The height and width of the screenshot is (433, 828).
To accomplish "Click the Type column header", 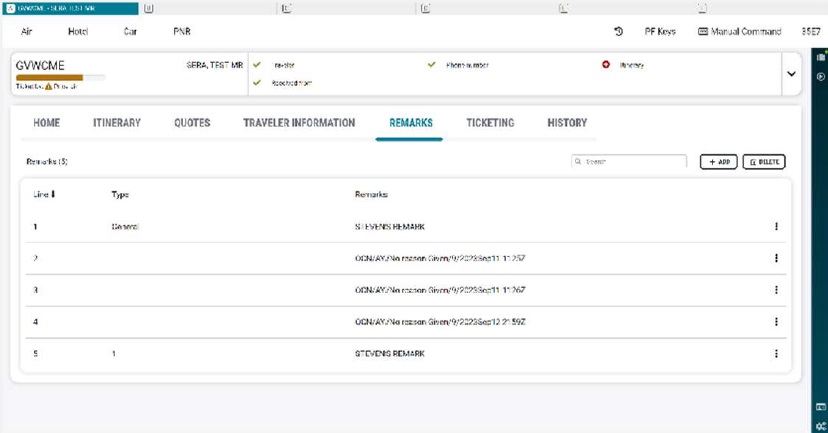I will click(120, 194).
